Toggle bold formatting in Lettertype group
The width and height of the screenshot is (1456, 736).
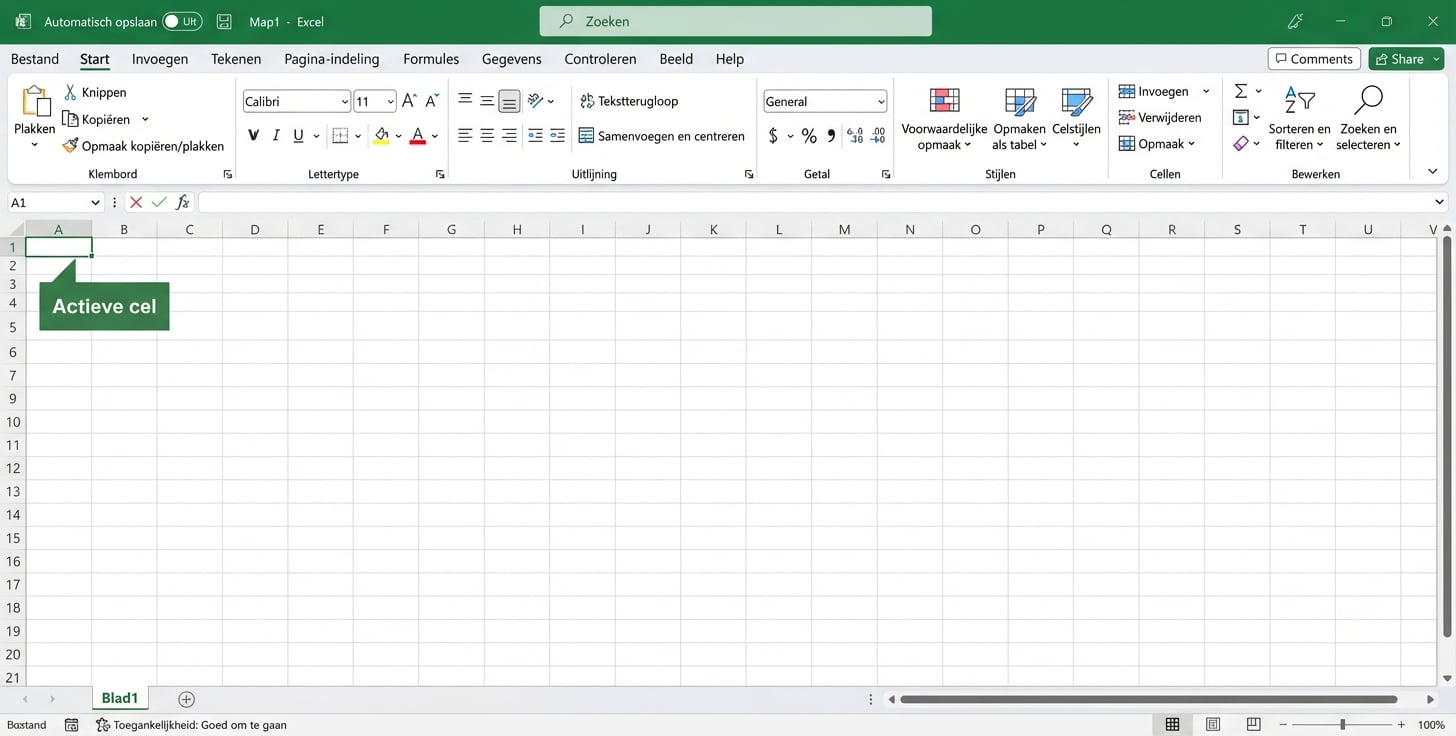point(253,135)
